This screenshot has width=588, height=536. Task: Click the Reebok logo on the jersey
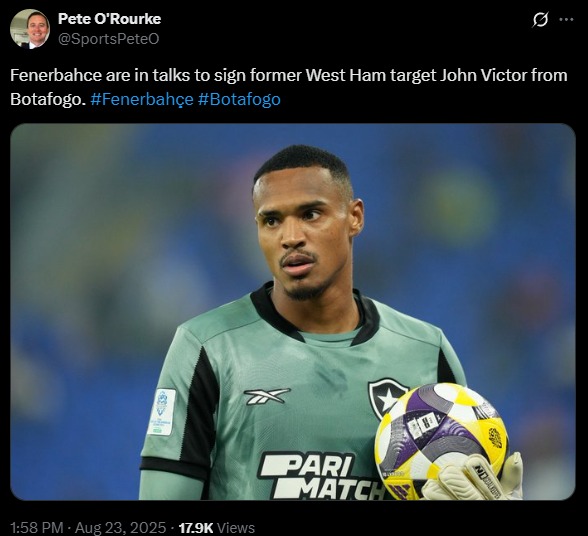click(267, 396)
